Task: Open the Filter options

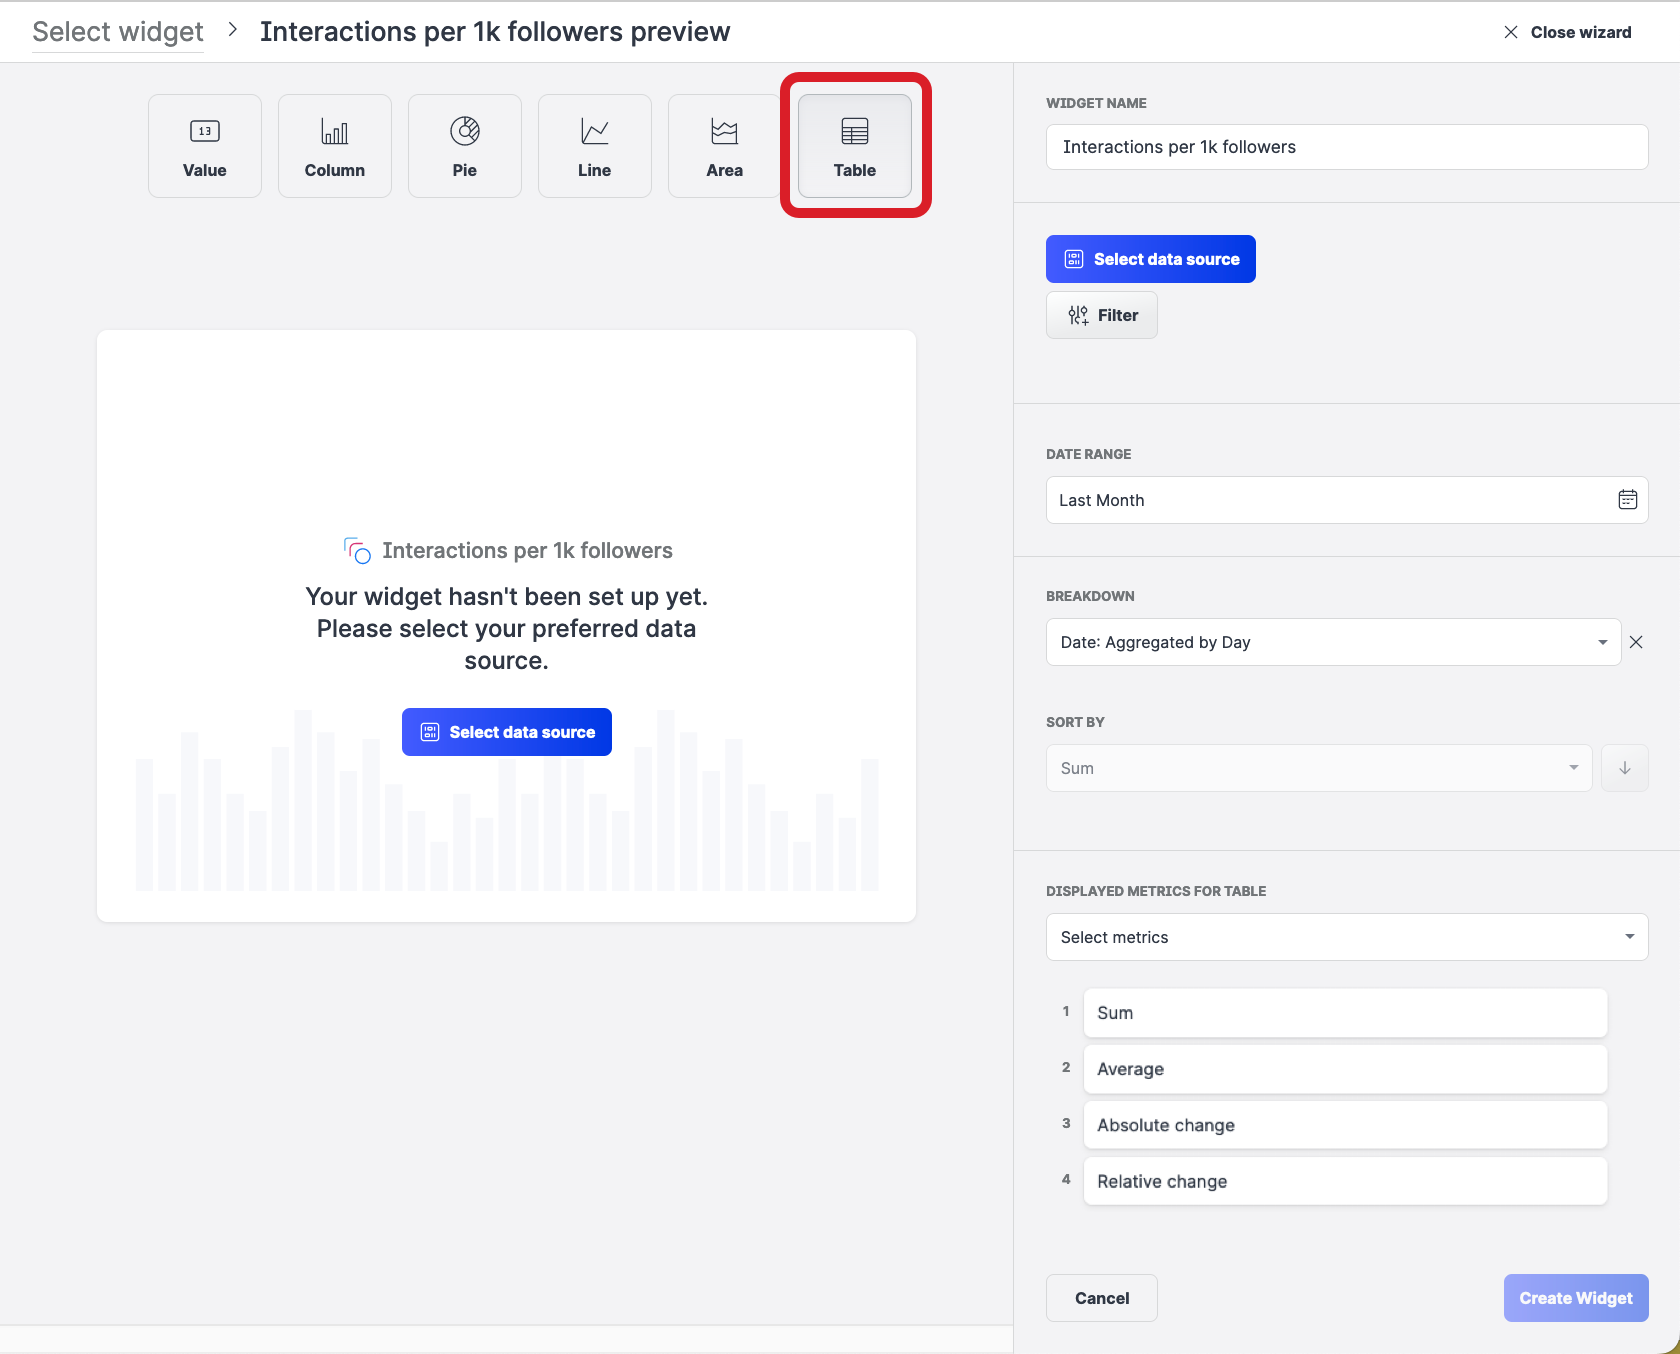Action: coord(1102,315)
